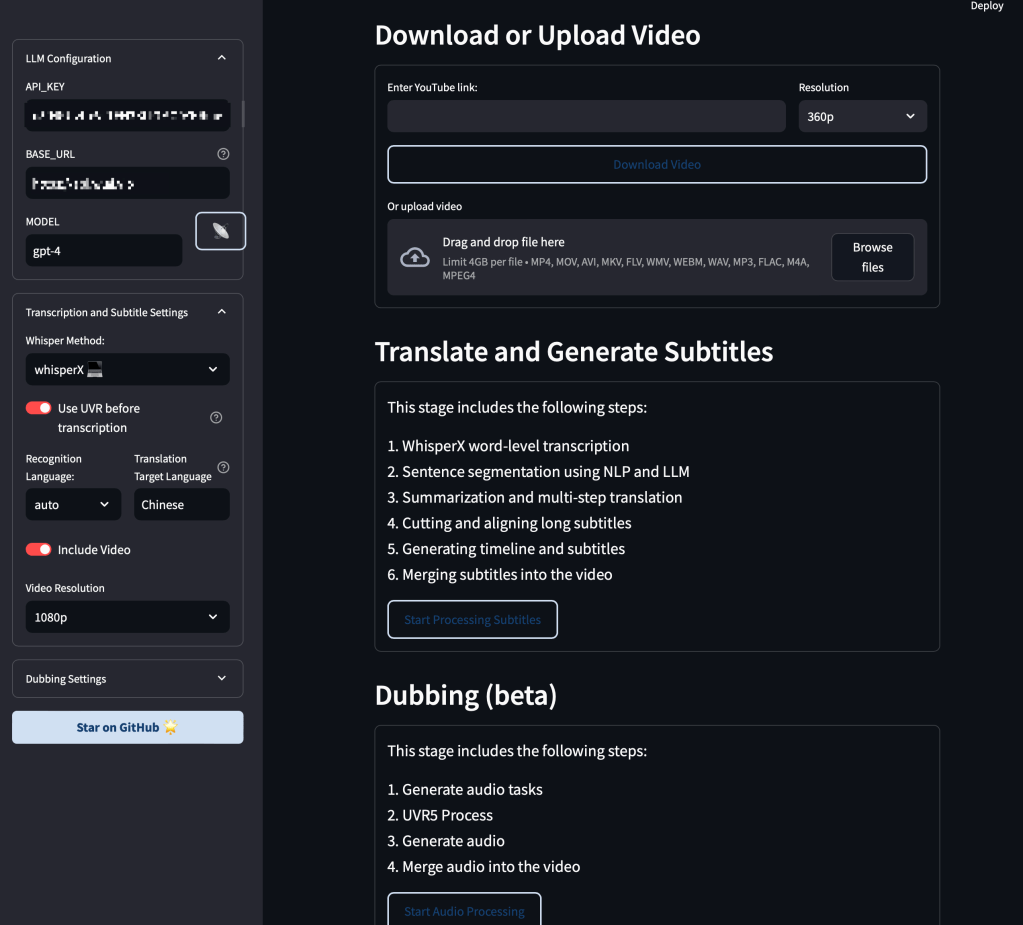Click the Star on GitHub link
Screen dimensions: 1023x925
(x=127, y=728)
